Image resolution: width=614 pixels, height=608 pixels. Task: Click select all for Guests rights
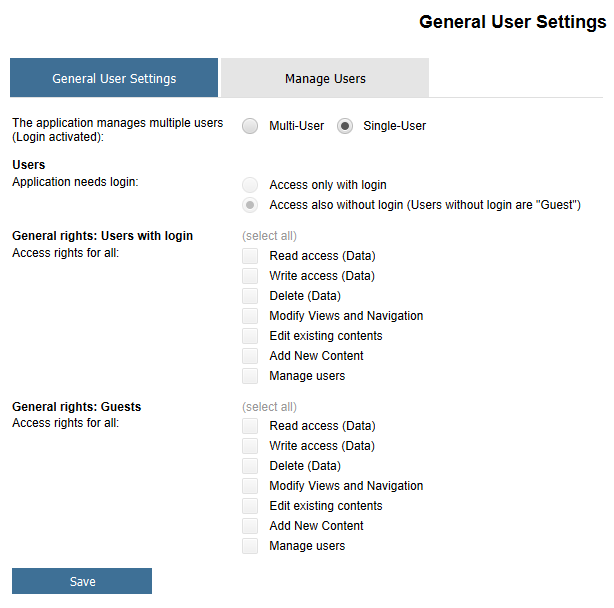tap(269, 407)
